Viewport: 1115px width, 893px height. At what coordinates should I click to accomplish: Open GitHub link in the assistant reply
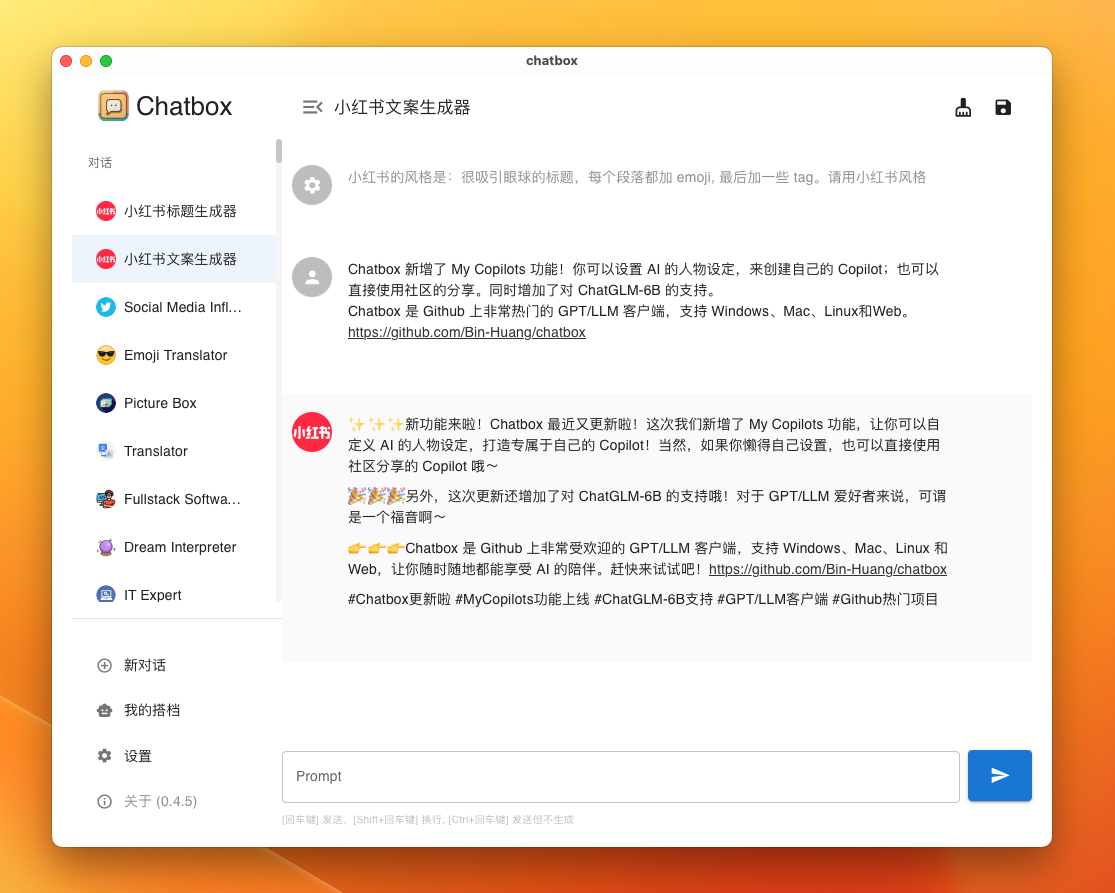tap(828, 570)
